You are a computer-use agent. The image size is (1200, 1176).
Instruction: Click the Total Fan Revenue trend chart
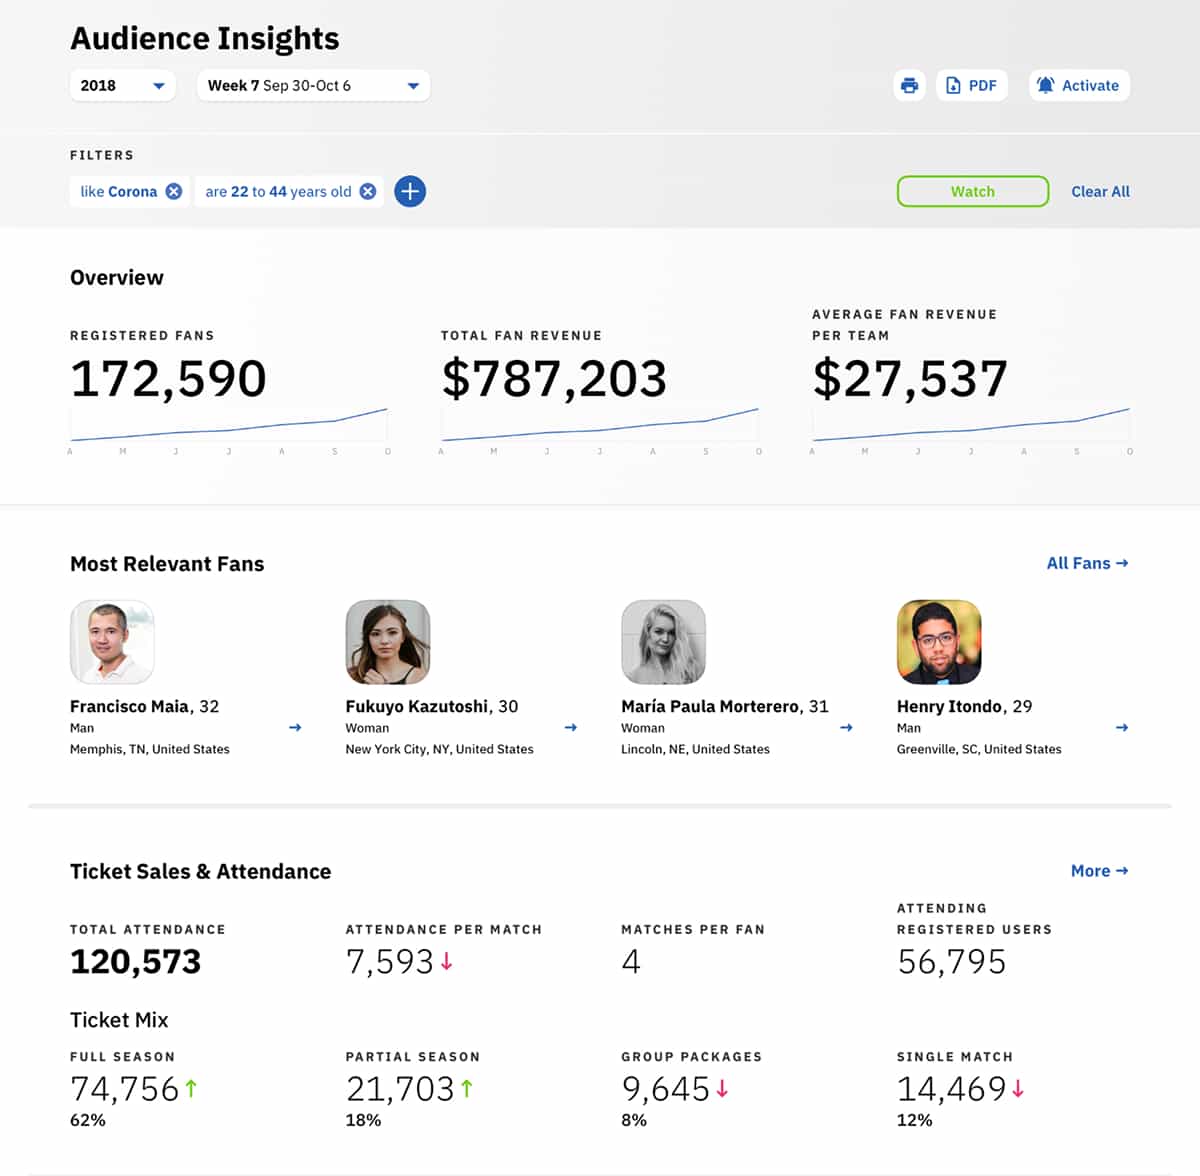(600, 426)
